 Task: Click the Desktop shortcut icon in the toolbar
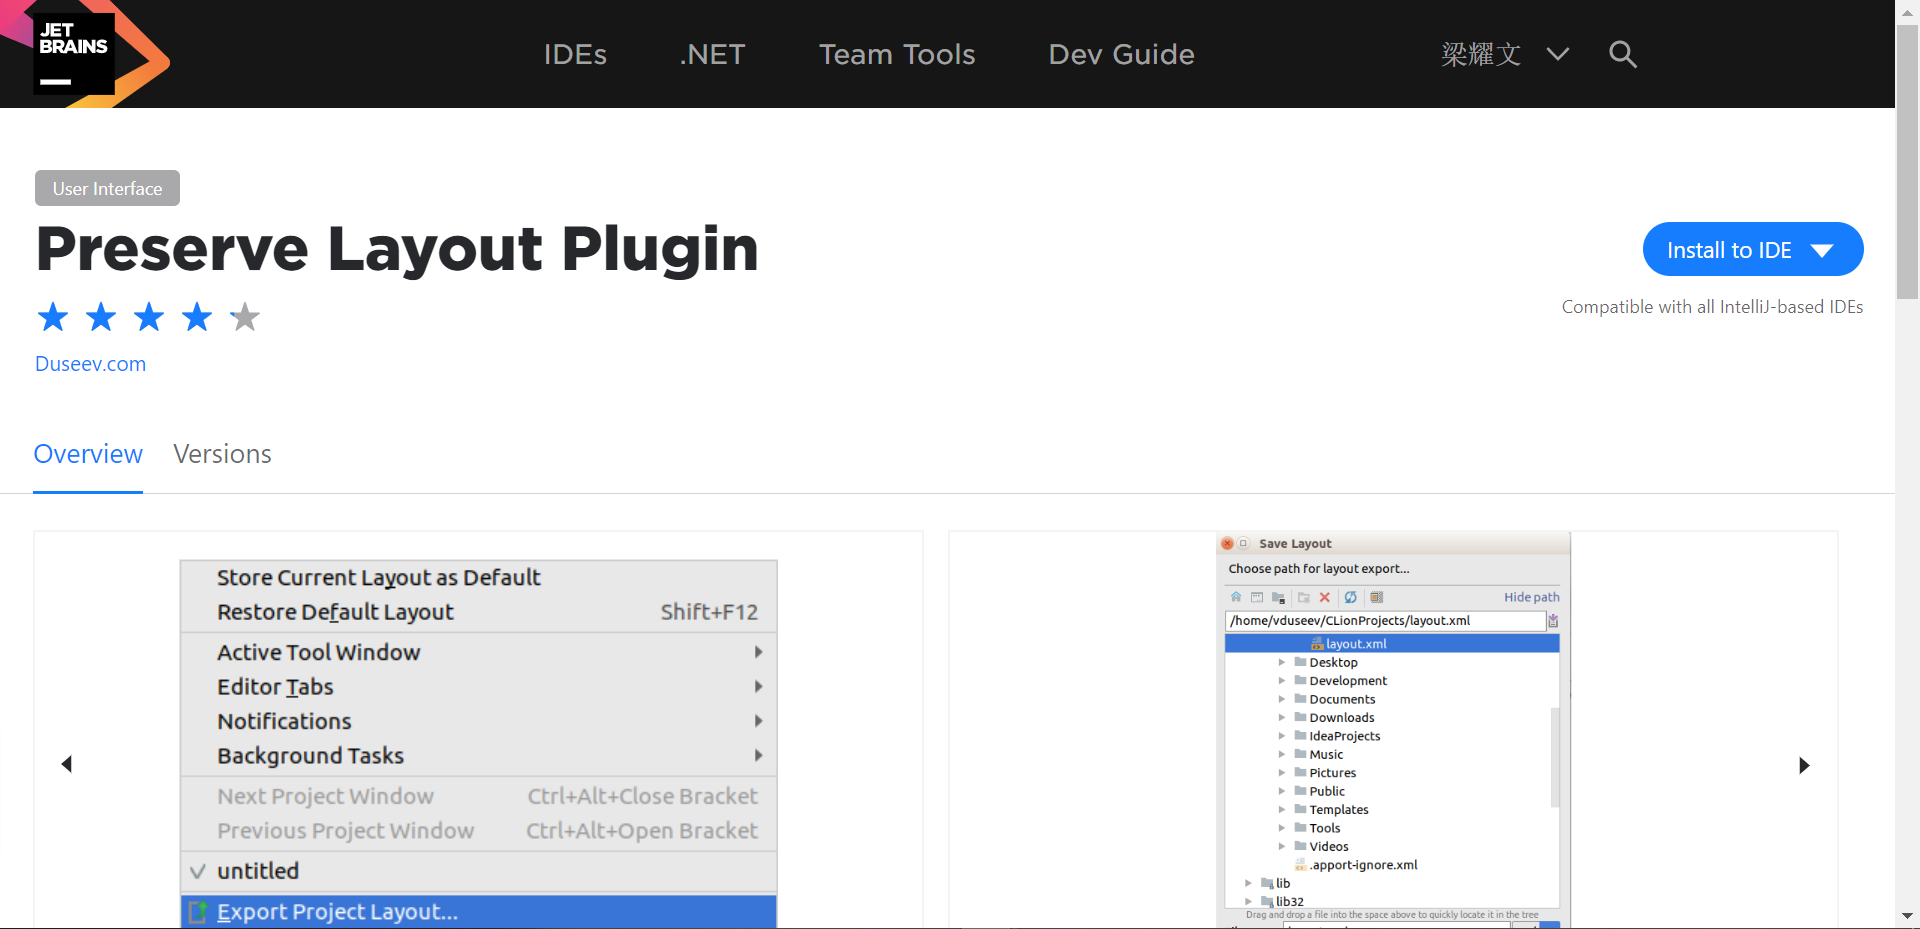(x=1257, y=597)
